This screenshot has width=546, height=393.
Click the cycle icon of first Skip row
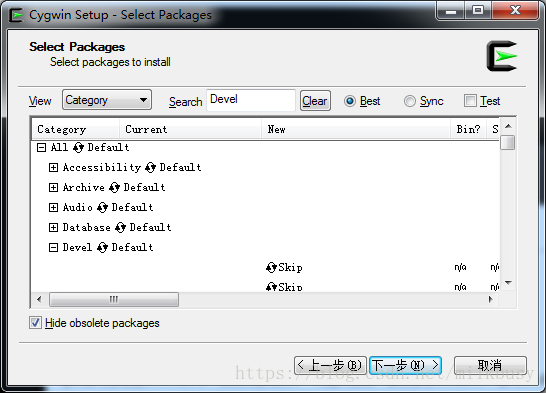click(x=271, y=267)
